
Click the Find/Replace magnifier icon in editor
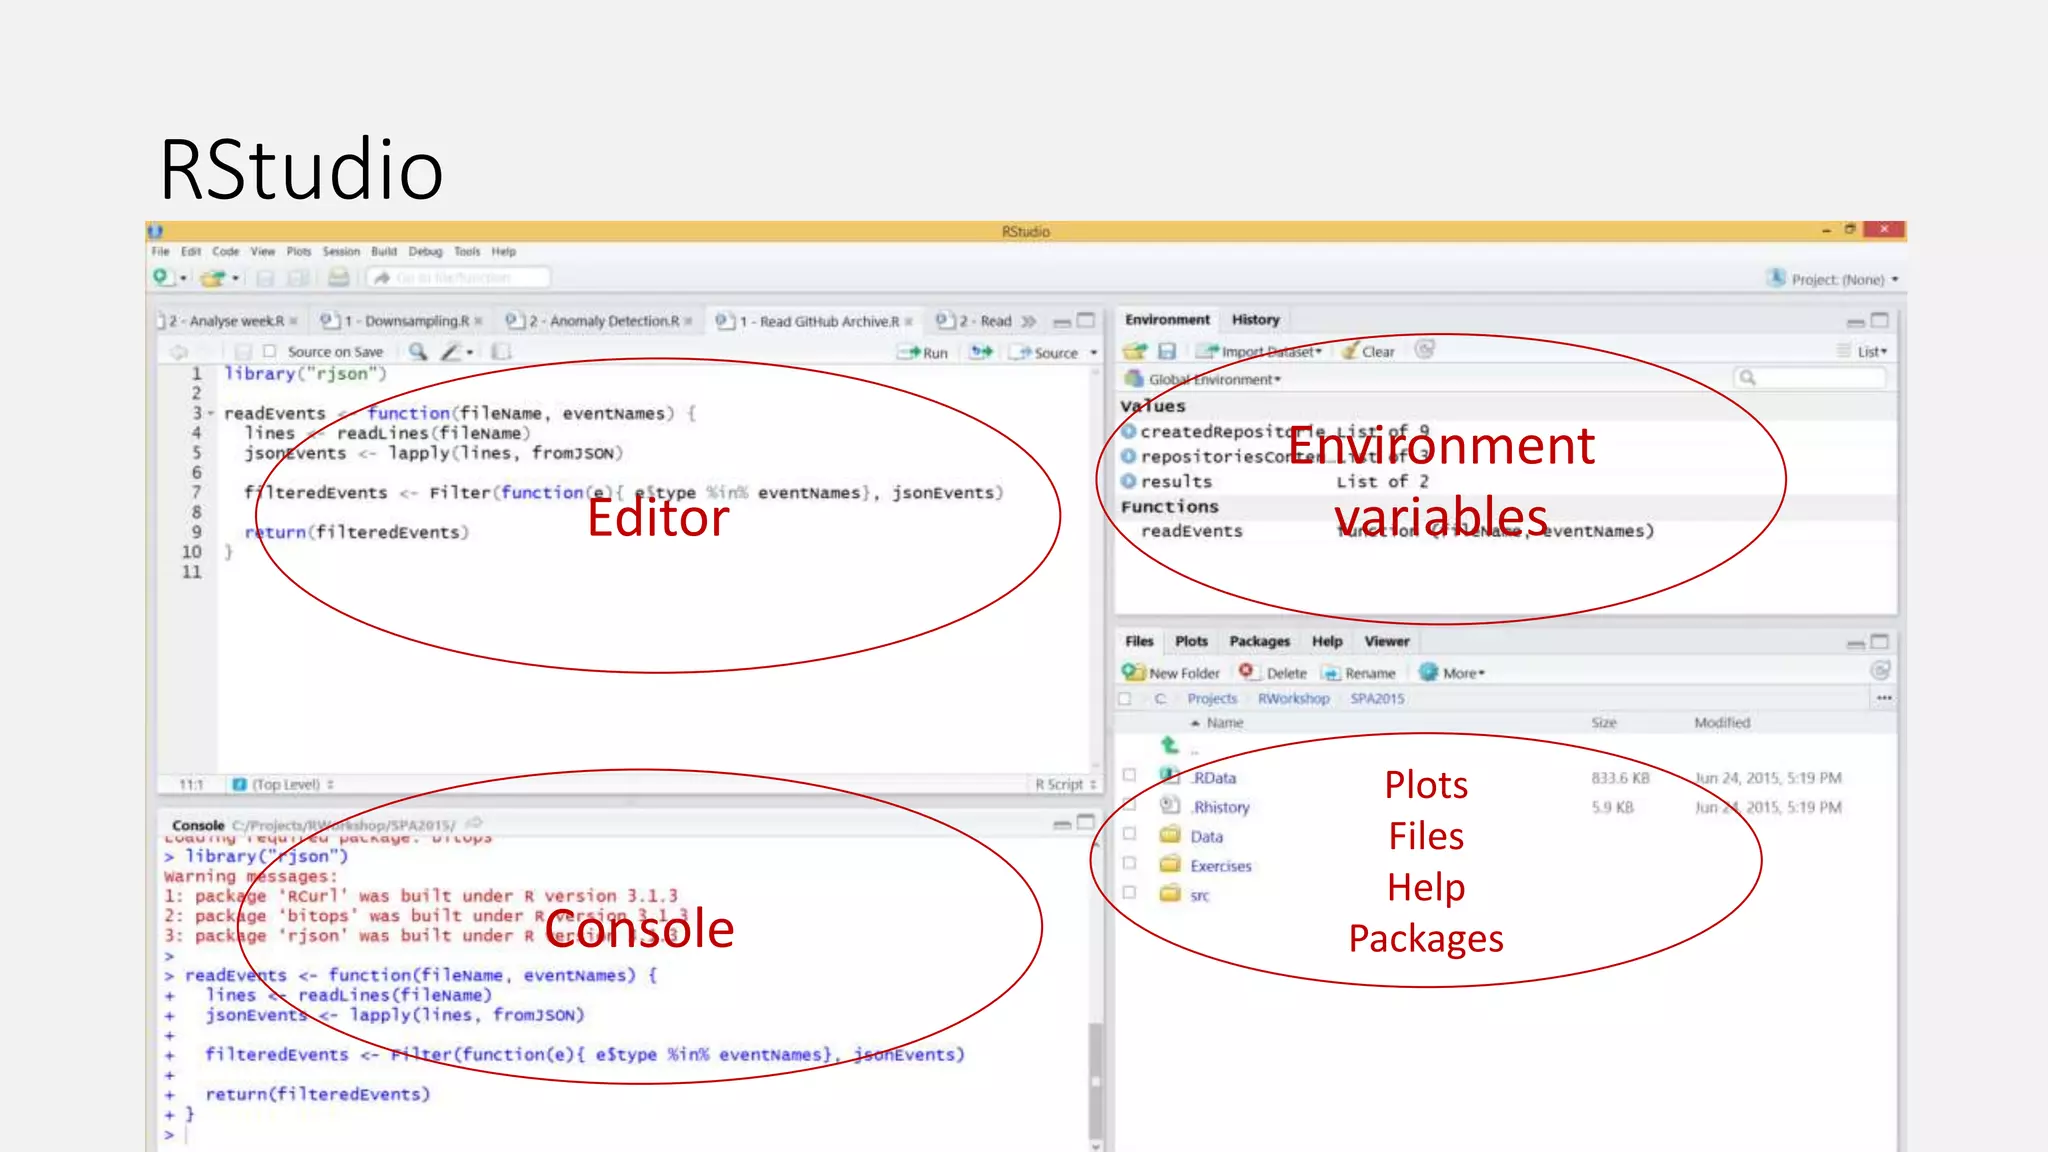418,351
